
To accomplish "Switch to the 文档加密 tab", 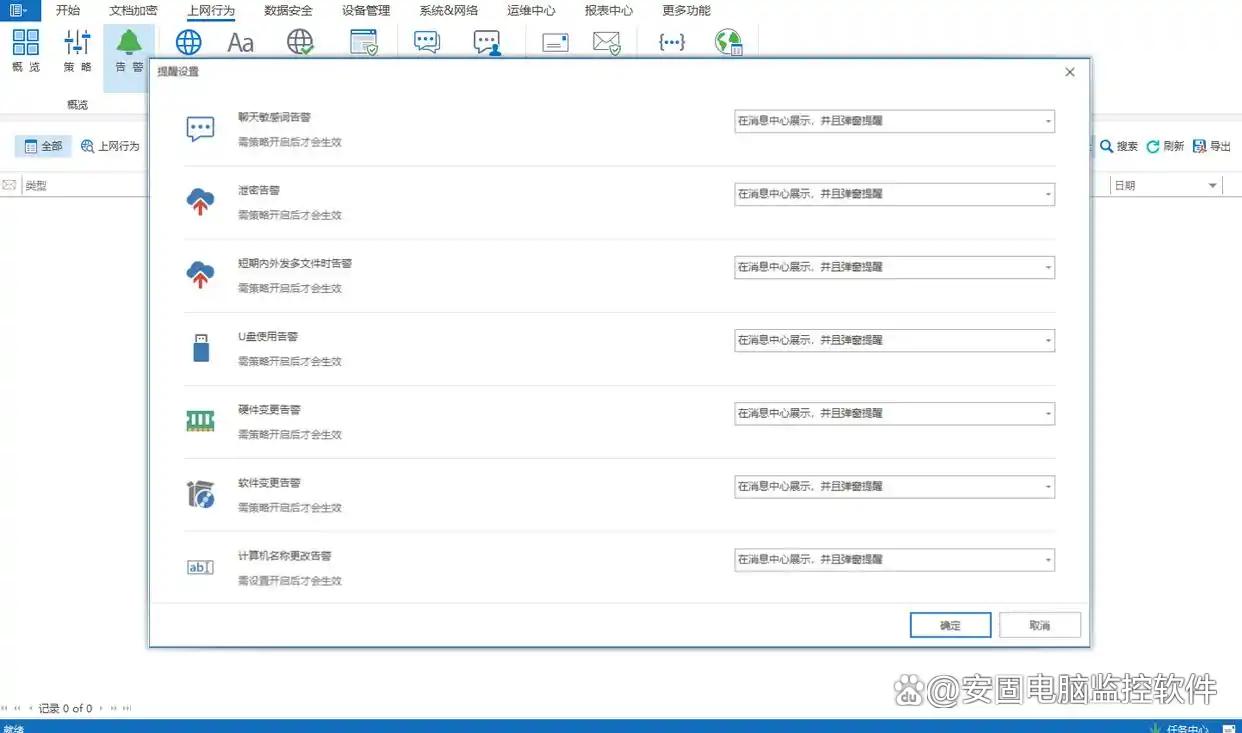I will point(133,11).
